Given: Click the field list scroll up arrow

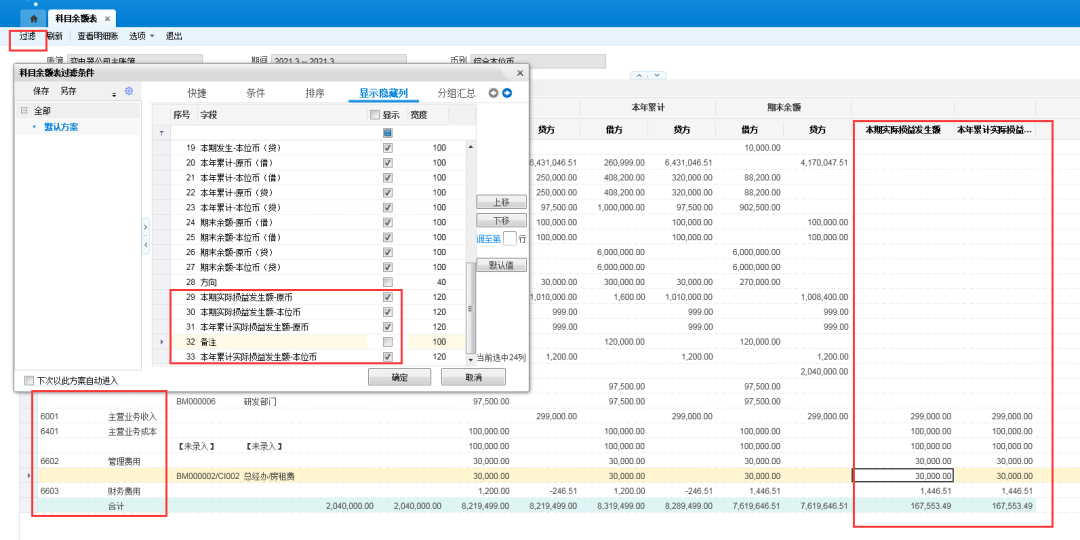Looking at the screenshot, I should [x=471, y=147].
